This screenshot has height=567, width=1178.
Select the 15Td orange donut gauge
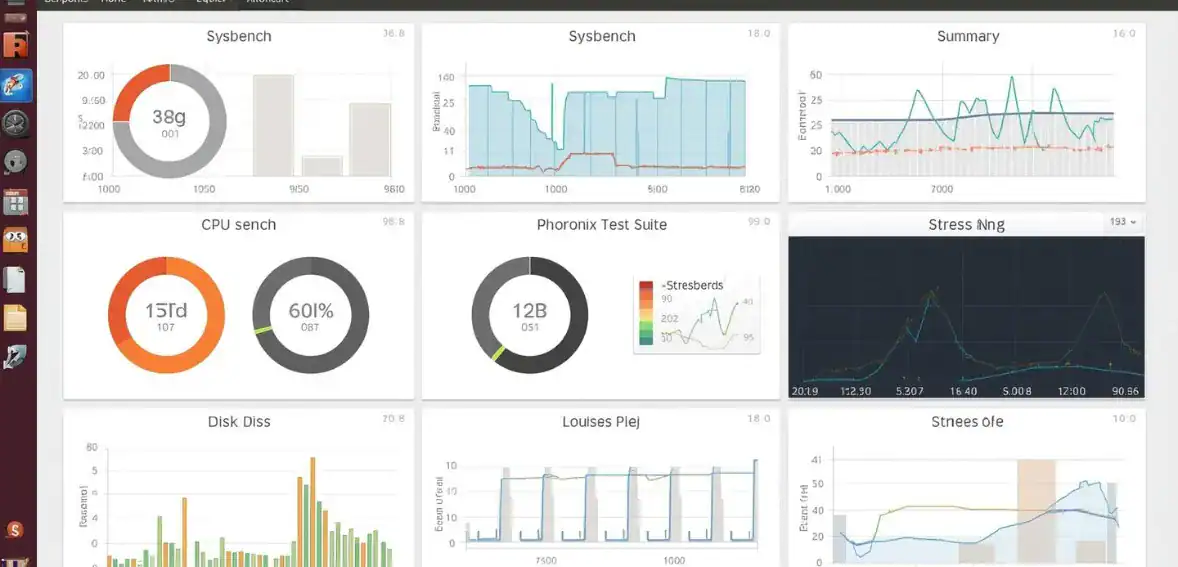click(166, 315)
